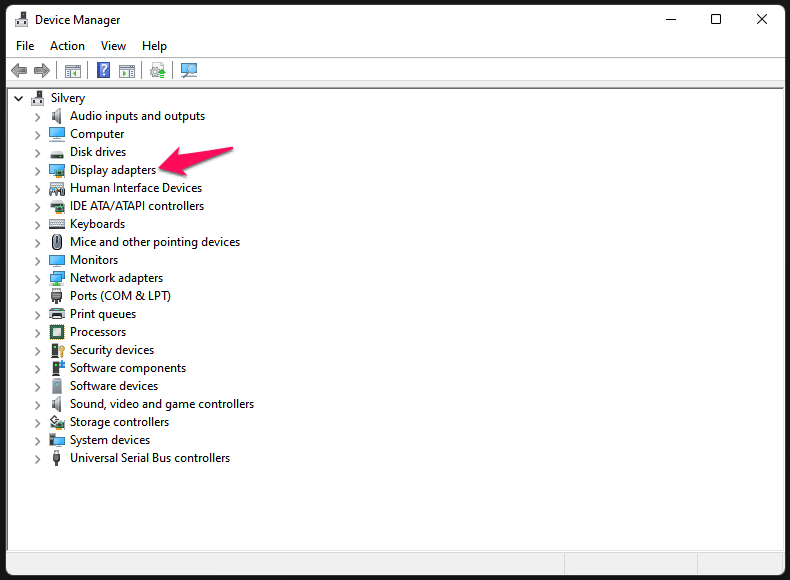Expand the Human Interface Devices chevron
Image resolution: width=790 pixels, height=580 pixels.
coord(37,189)
